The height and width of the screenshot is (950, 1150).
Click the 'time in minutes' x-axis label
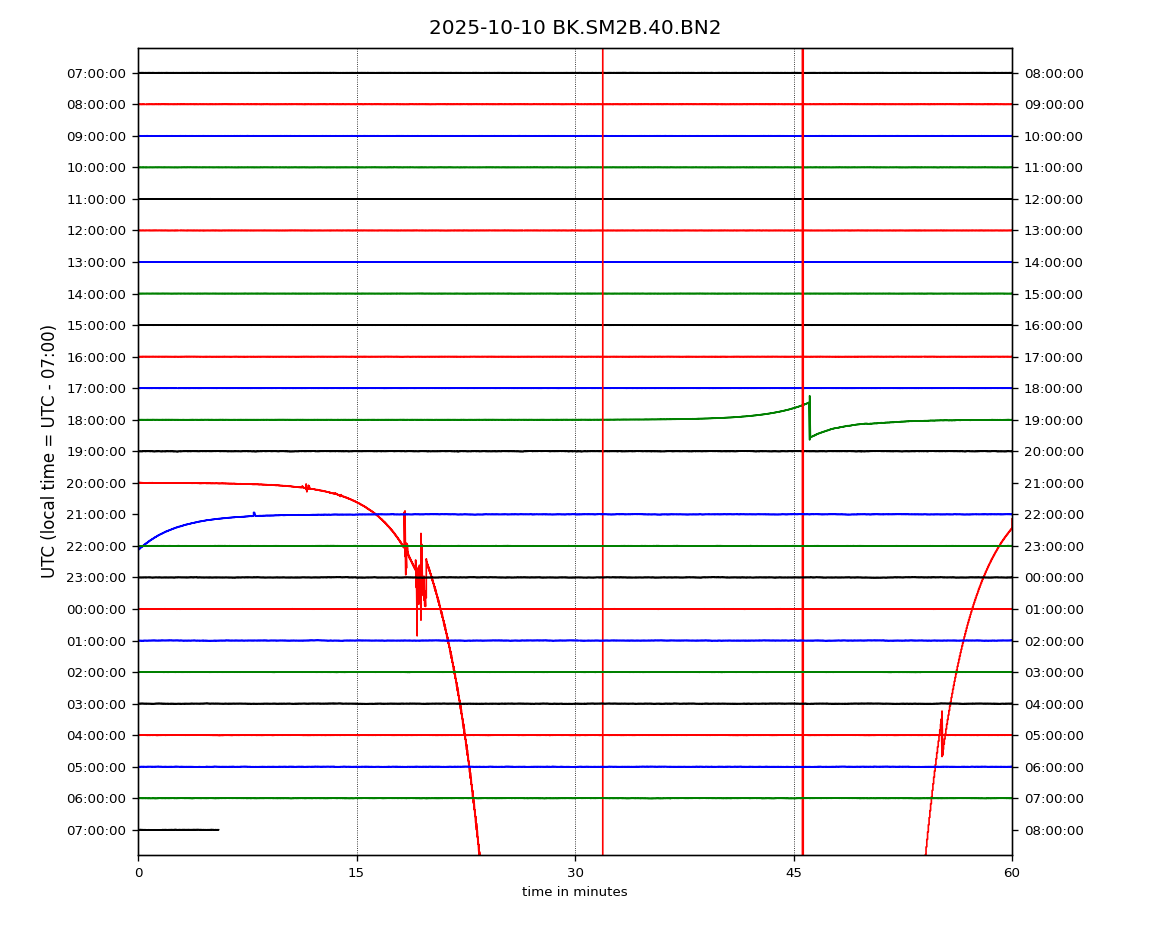pyautogui.click(x=574, y=892)
